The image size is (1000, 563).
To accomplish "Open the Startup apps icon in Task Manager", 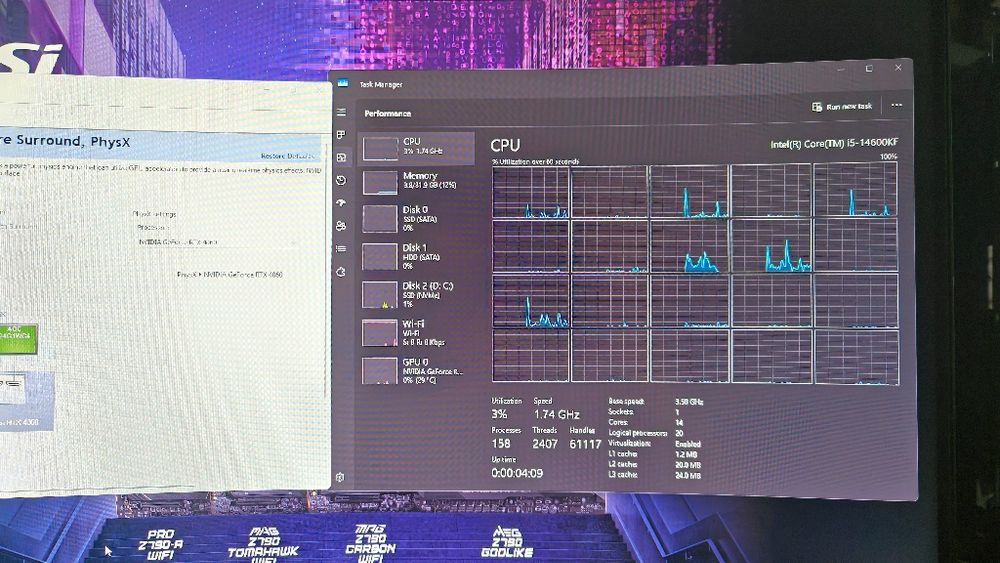I will click(341, 203).
